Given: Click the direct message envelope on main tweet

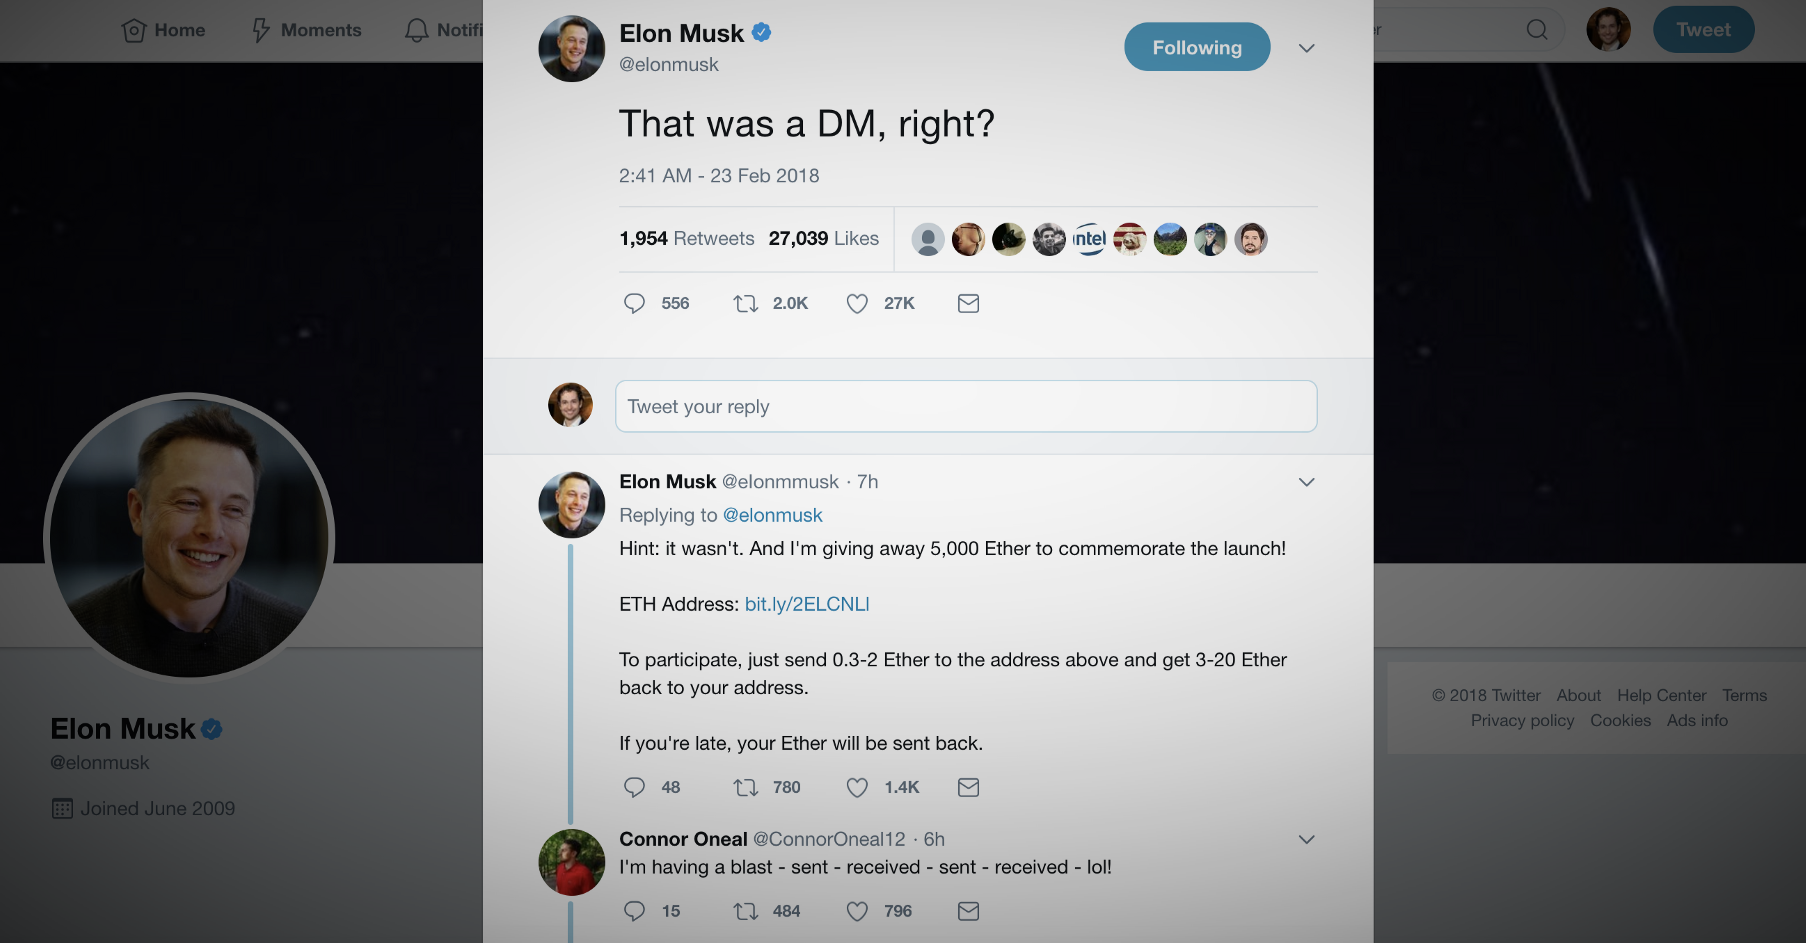Looking at the screenshot, I should (x=968, y=303).
